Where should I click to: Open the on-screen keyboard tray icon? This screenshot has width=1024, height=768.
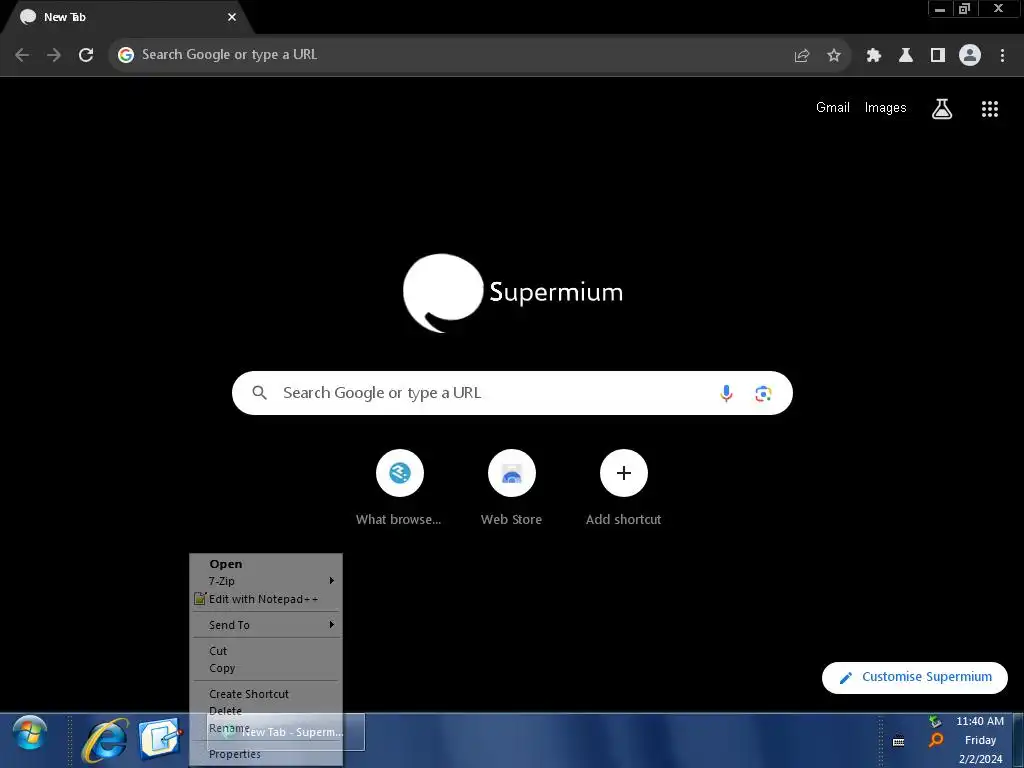(x=899, y=742)
